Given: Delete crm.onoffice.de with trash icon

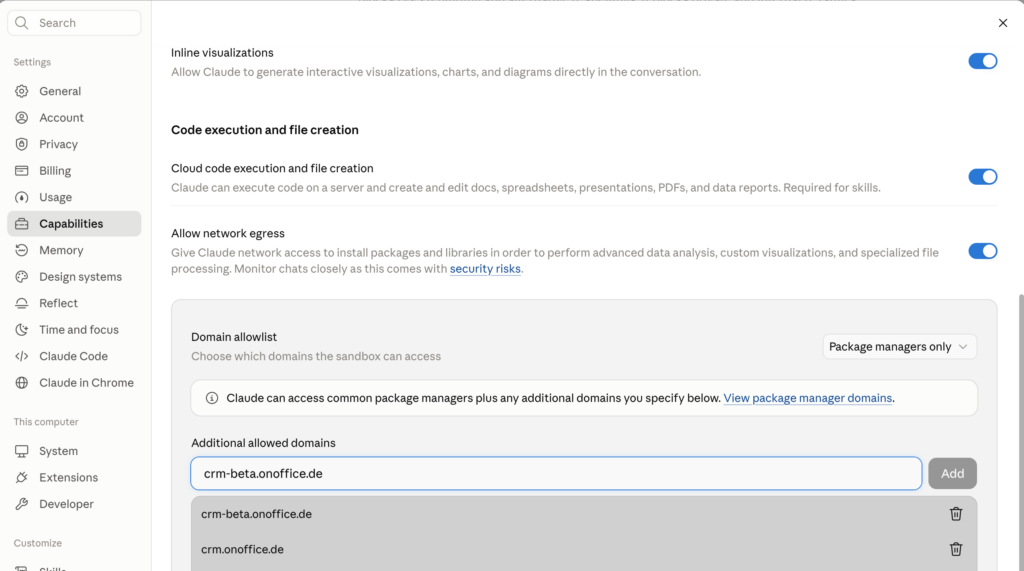Looking at the screenshot, I should (956, 549).
